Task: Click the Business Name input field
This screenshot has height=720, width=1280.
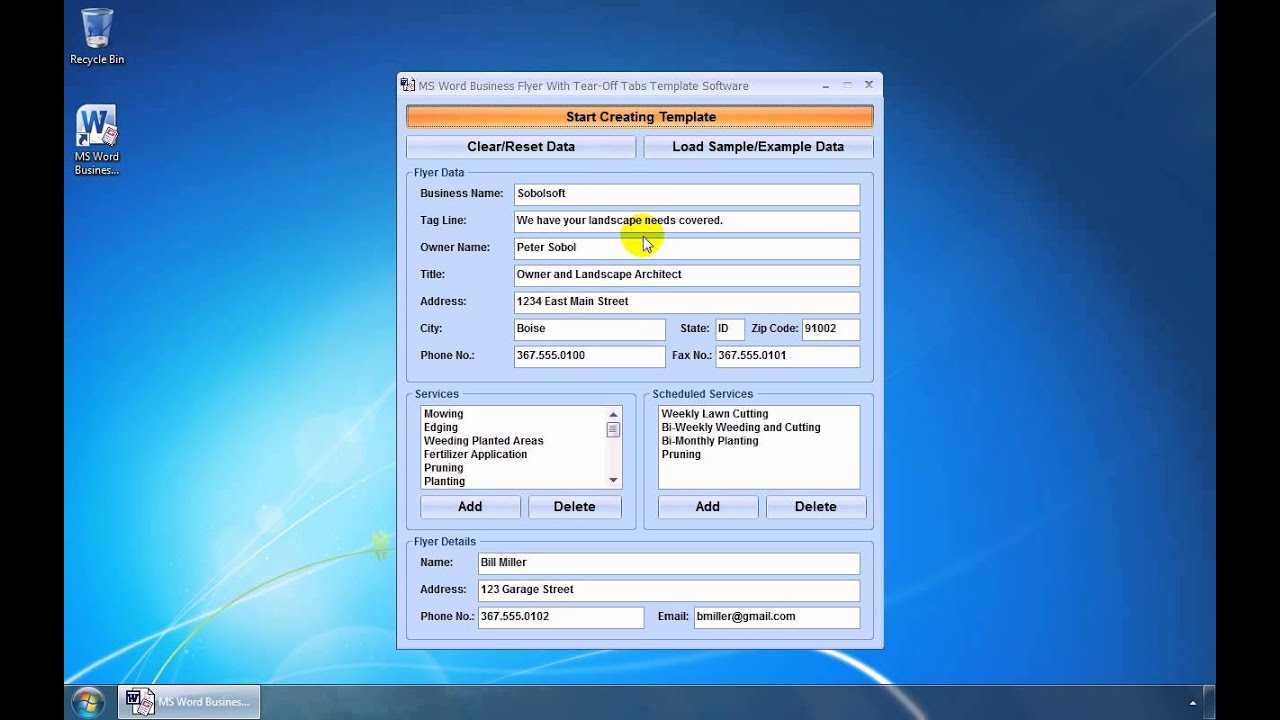Action: (687, 194)
